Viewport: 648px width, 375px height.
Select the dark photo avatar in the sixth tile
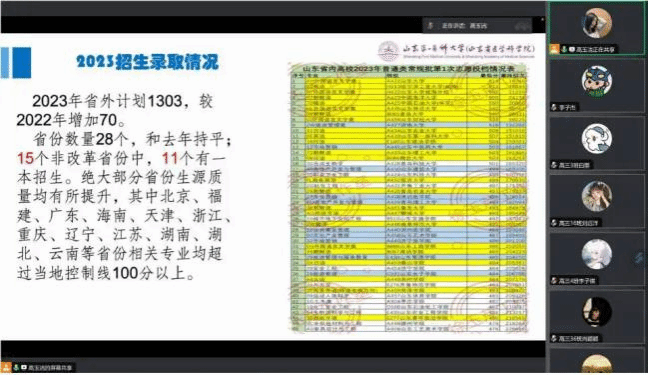[597, 312]
